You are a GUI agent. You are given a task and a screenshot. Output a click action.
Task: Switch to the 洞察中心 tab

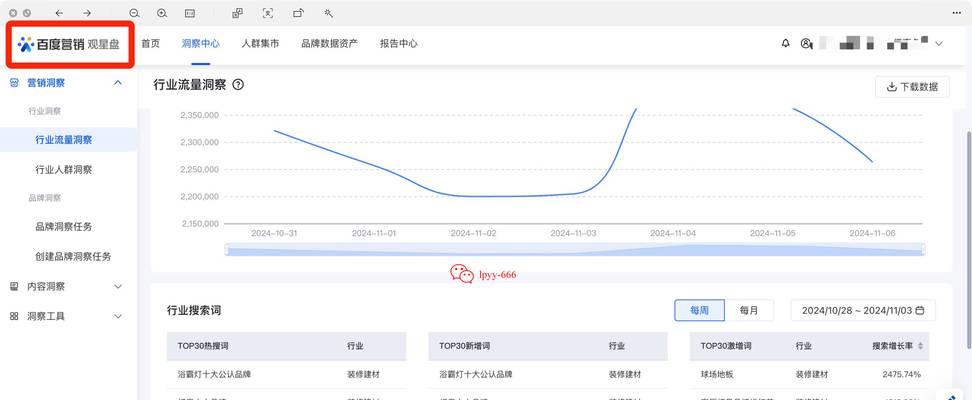(x=200, y=43)
